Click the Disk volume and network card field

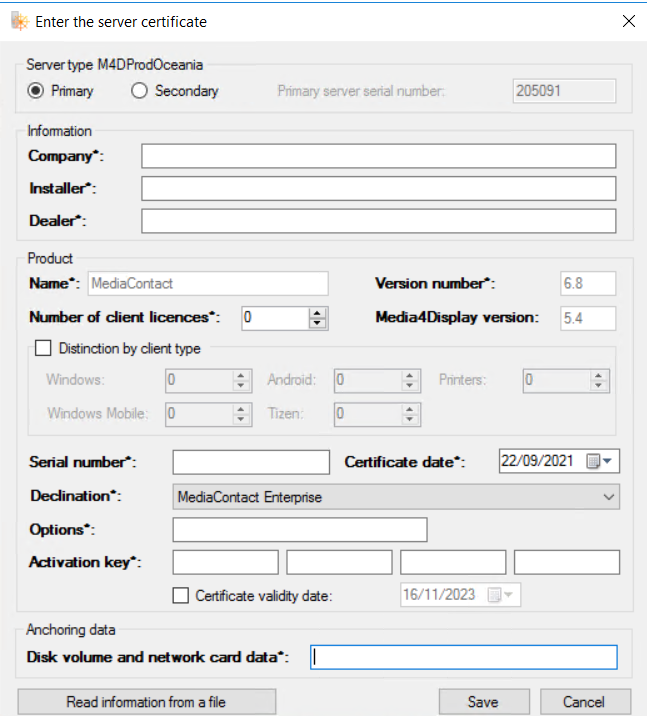463,656
